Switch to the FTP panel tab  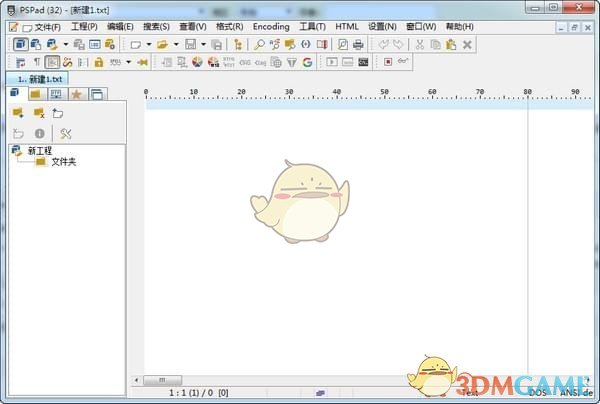[x=57, y=94]
